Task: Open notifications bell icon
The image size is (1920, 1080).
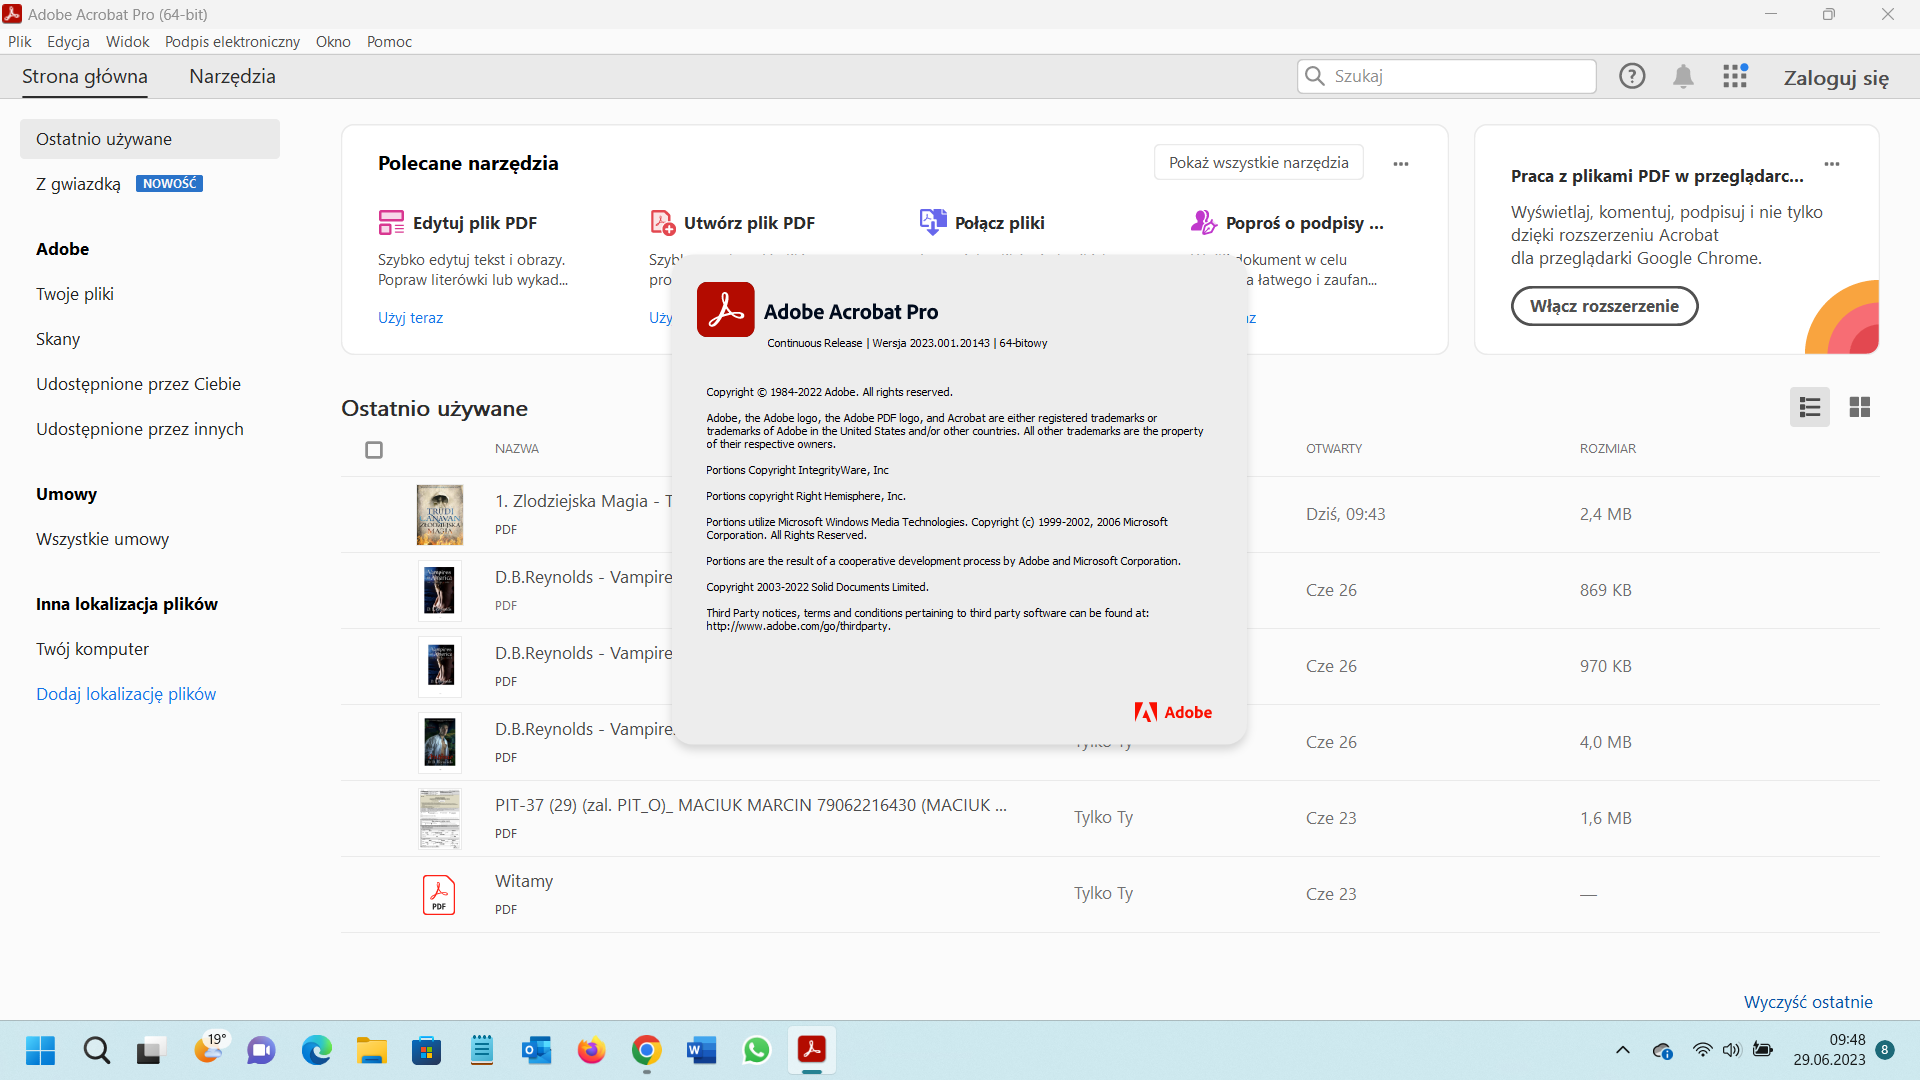Action: click(1684, 76)
